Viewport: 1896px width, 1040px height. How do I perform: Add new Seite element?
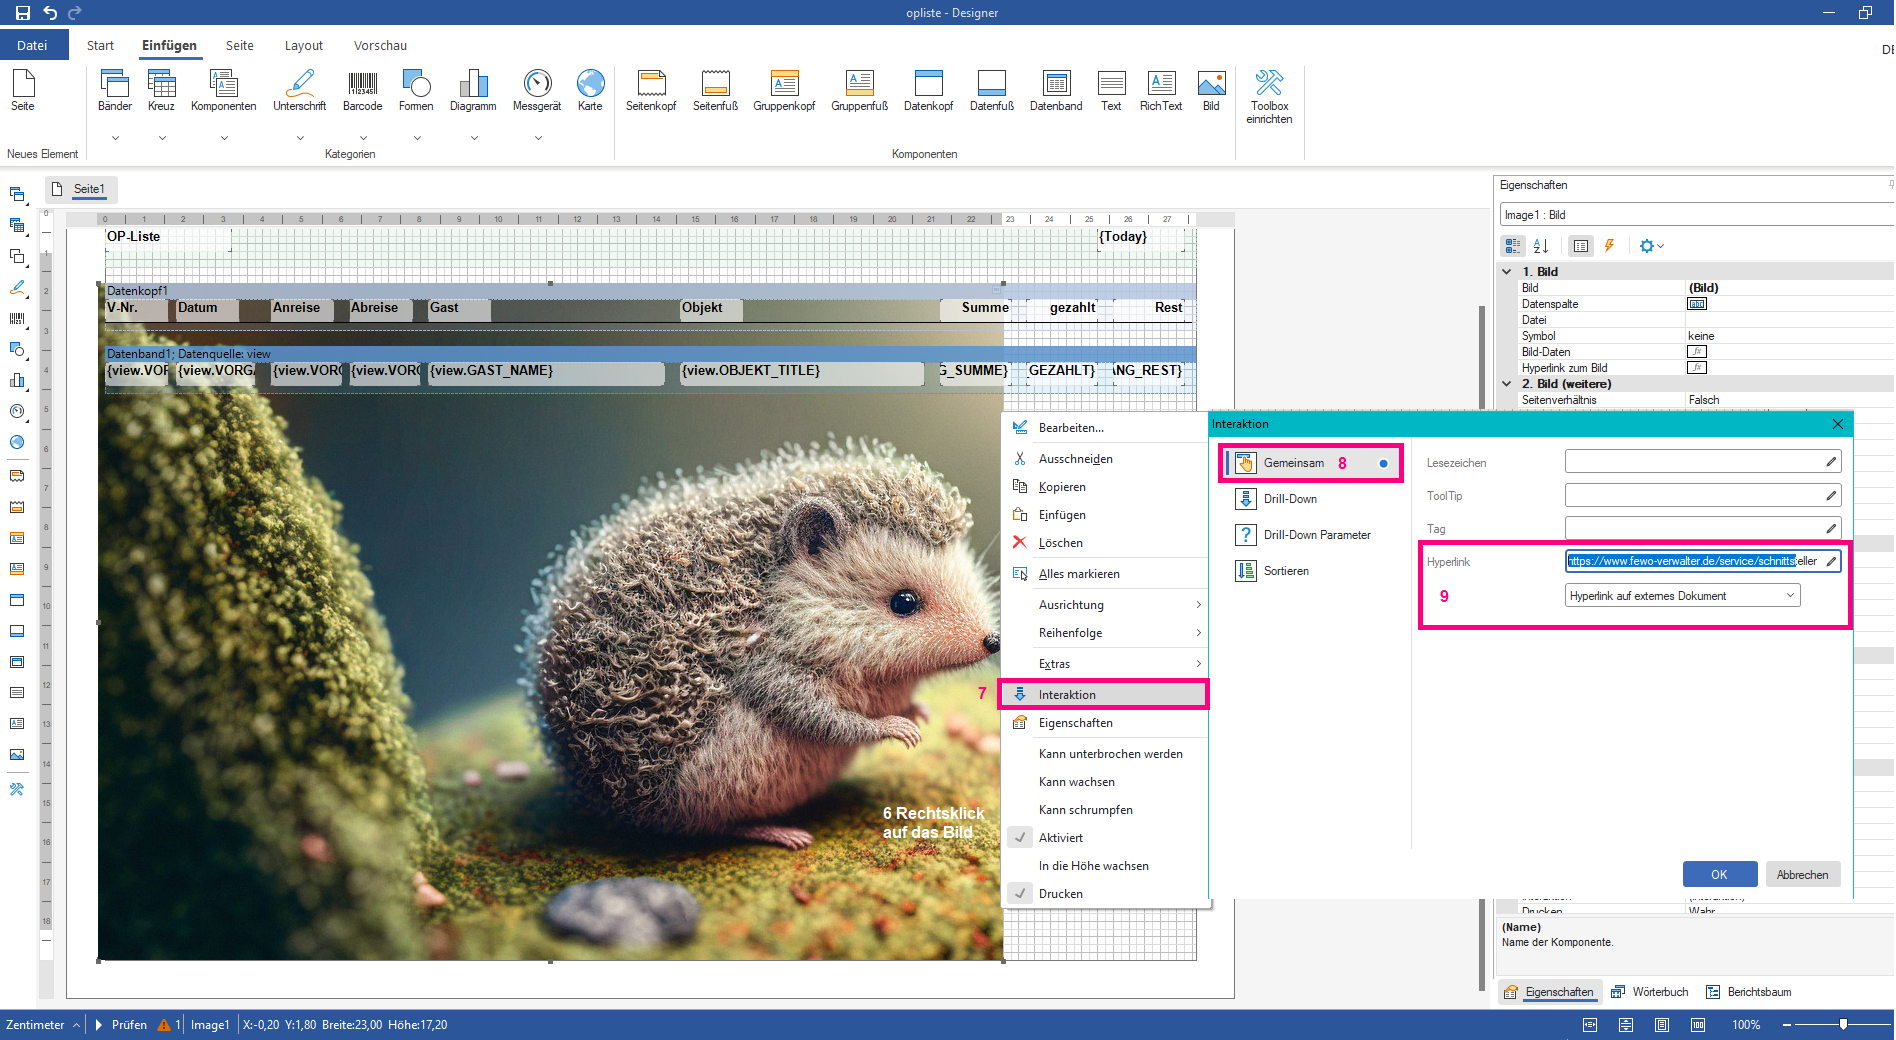[23, 91]
